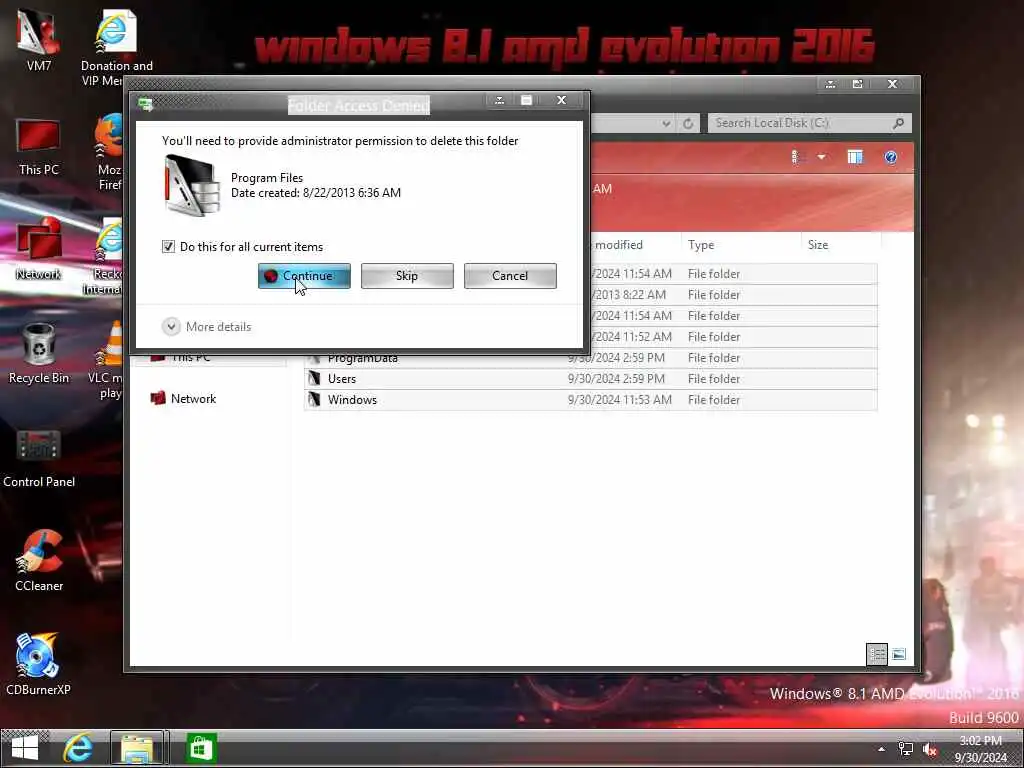Click the muted volume tray icon
Image resolution: width=1024 pixels, height=768 pixels.
[930, 749]
